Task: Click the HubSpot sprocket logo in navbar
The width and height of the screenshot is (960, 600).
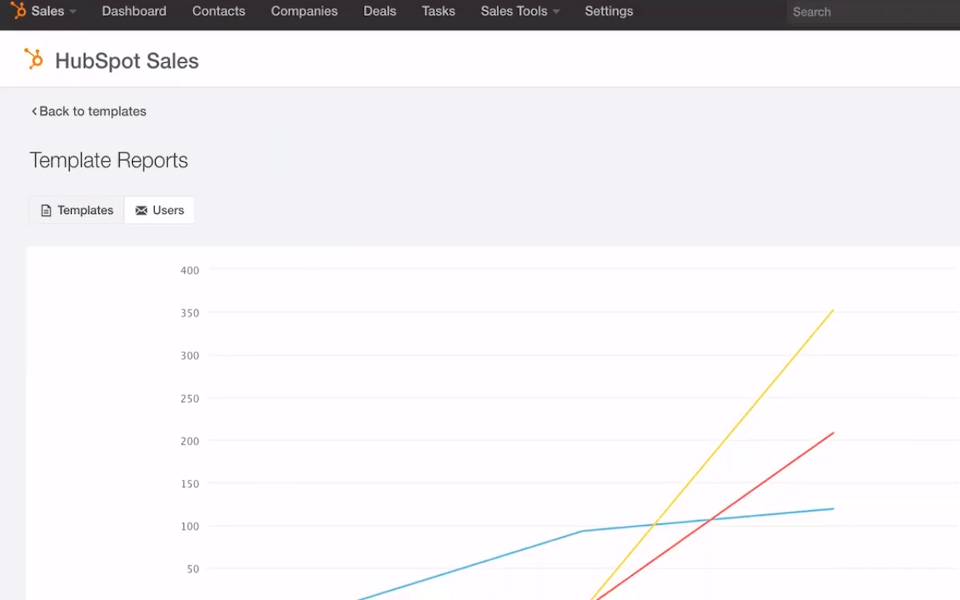Action: [18, 10]
